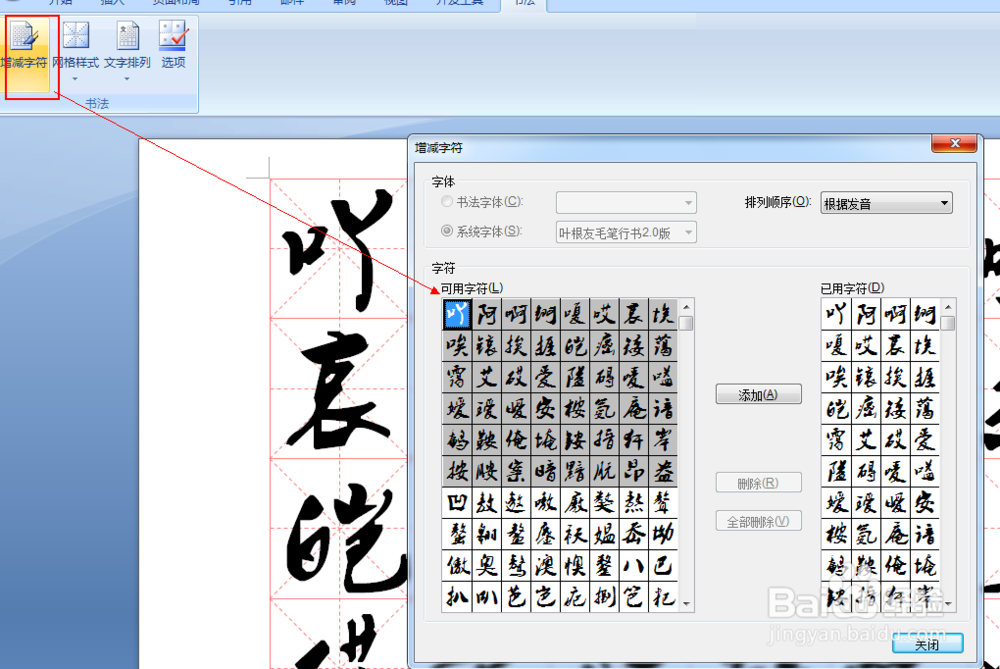Select 哀 in the available characters list
Viewport: 1000px width, 669px height.
tap(633, 314)
